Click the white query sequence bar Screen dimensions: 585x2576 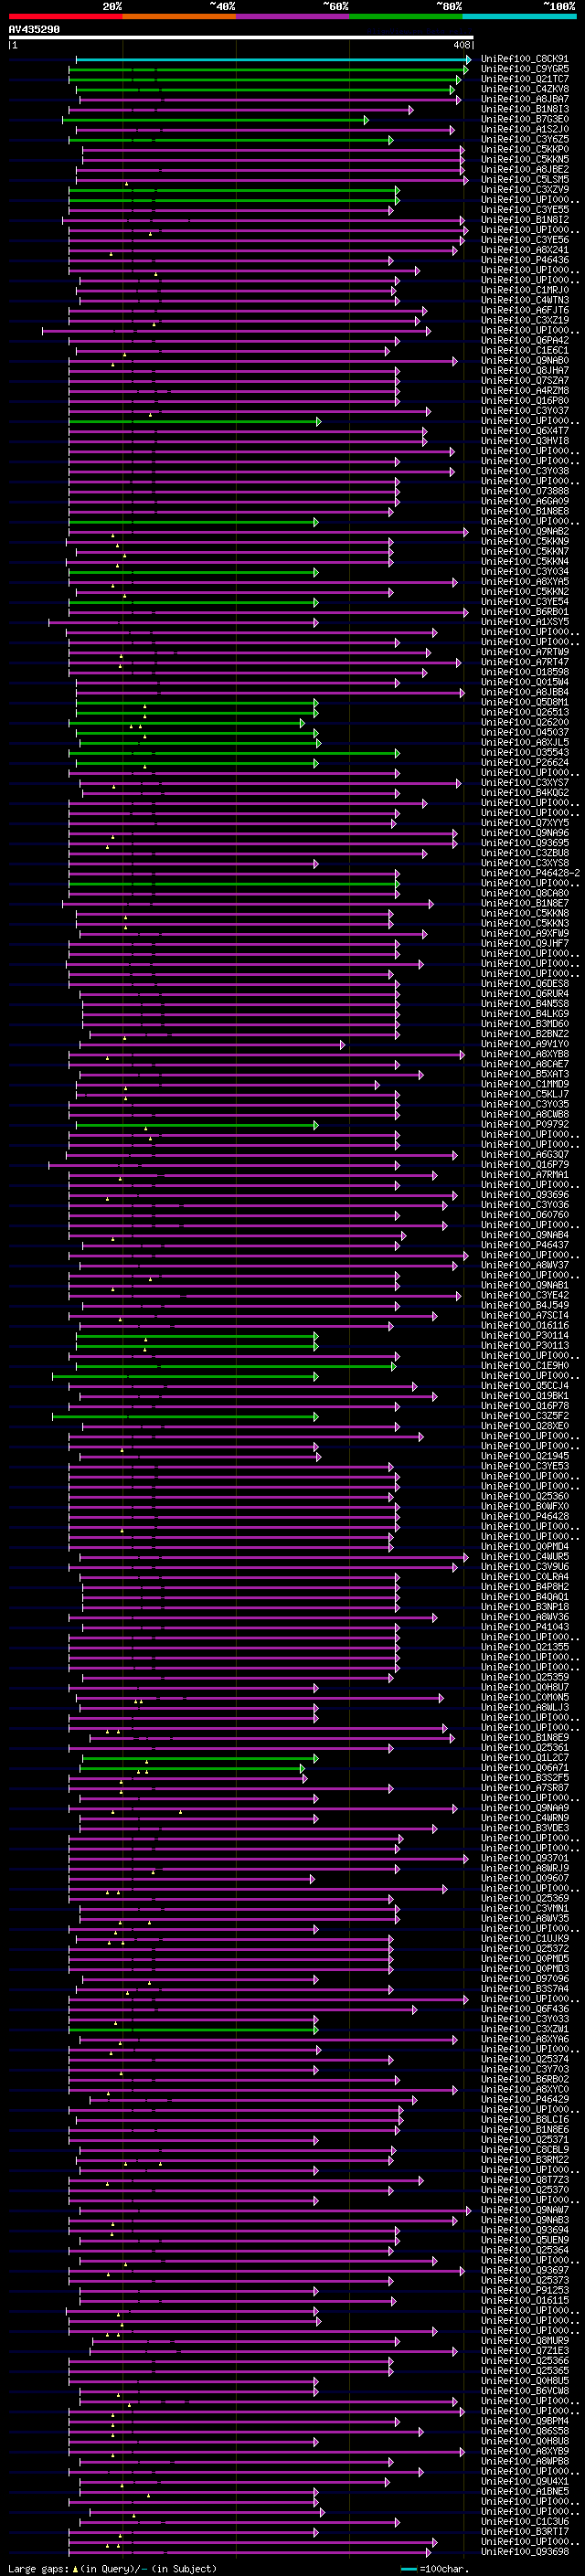241,38
